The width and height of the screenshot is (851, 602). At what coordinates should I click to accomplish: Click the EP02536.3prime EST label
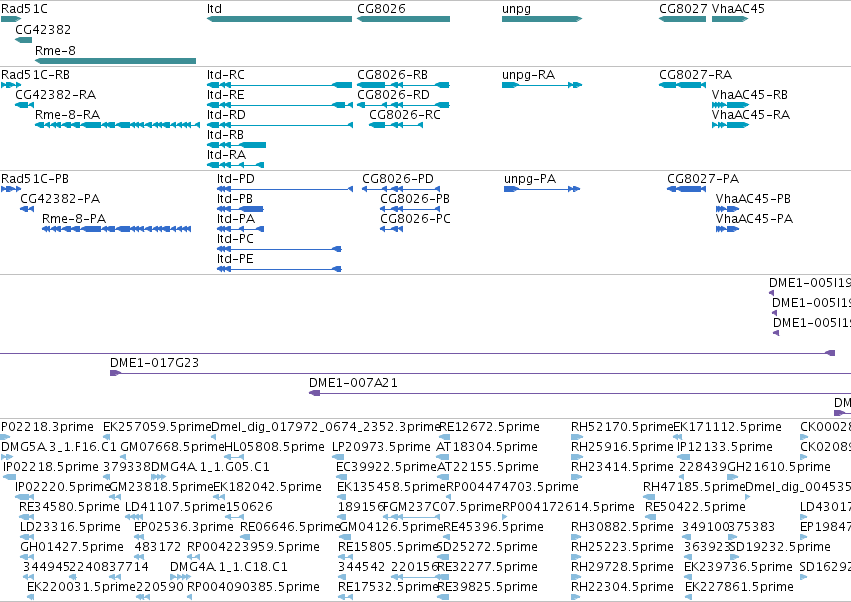point(184,527)
